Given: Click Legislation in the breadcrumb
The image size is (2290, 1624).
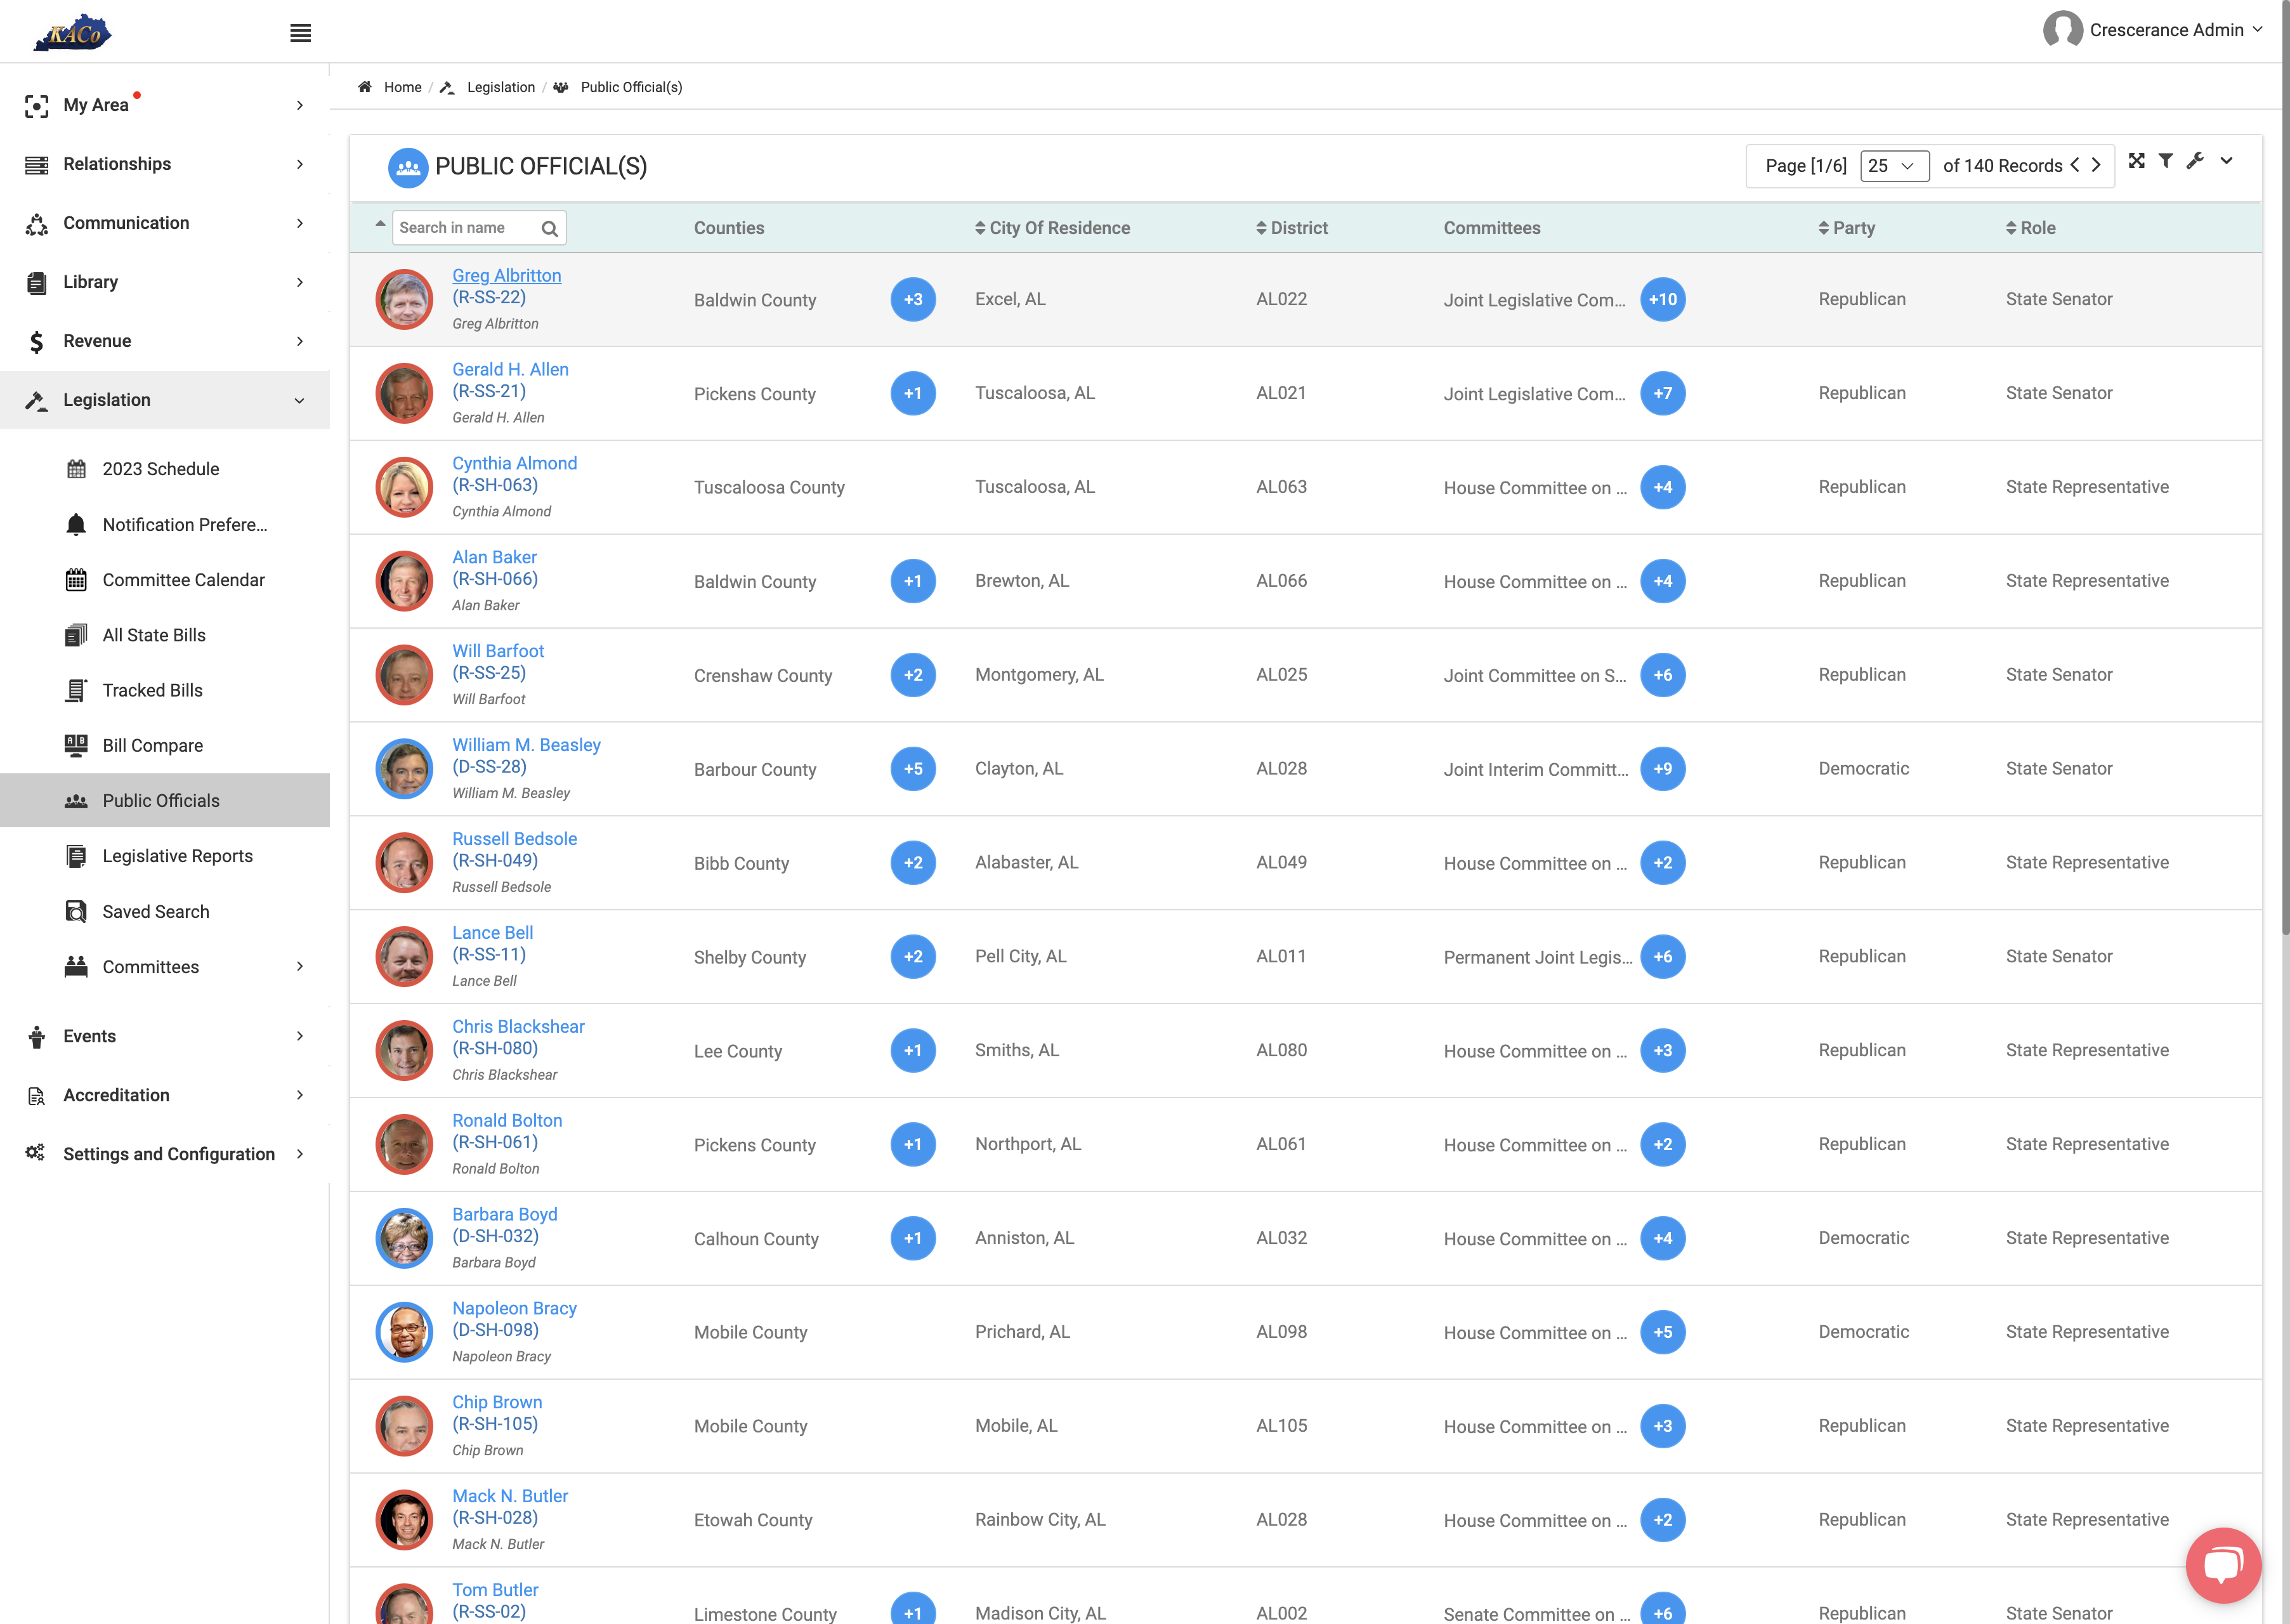Looking at the screenshot, I should [500, 87].
